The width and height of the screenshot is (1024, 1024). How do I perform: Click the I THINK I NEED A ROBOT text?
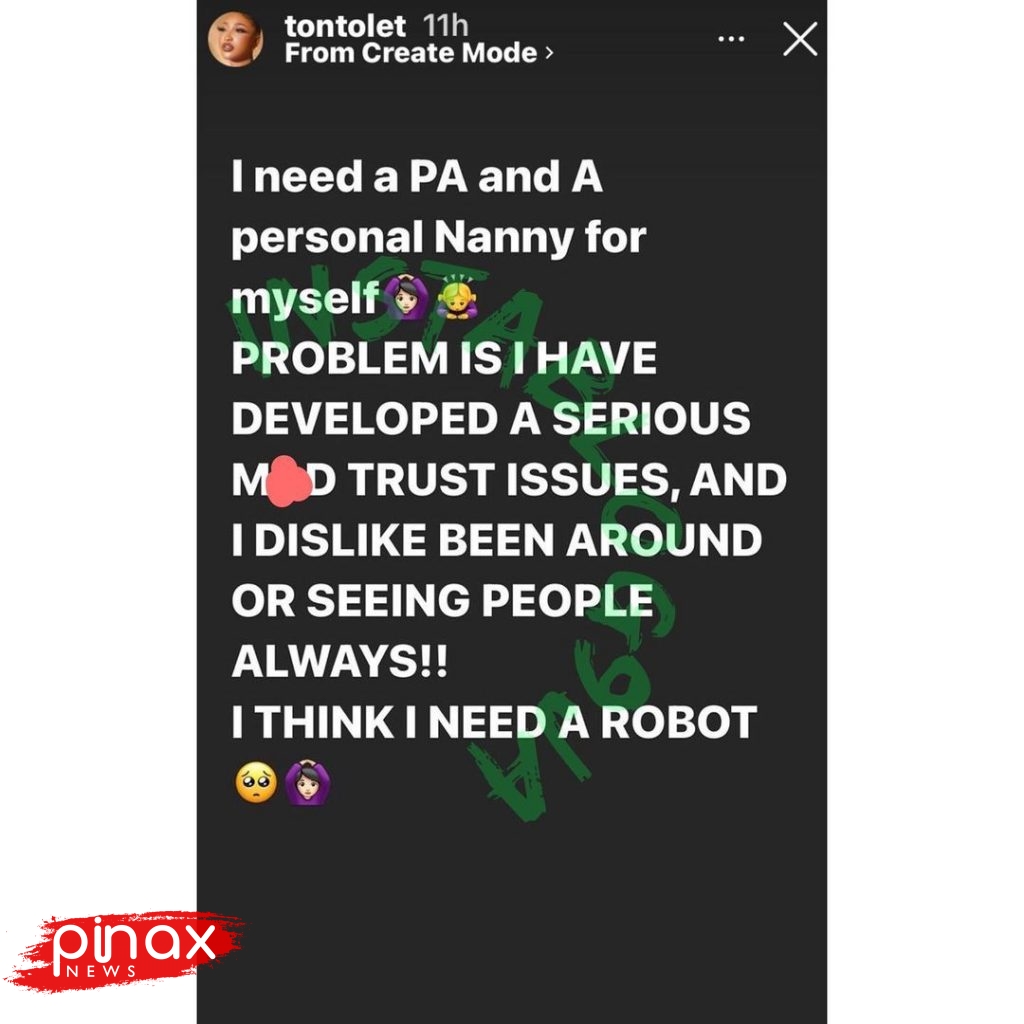(x=494, y=722)
